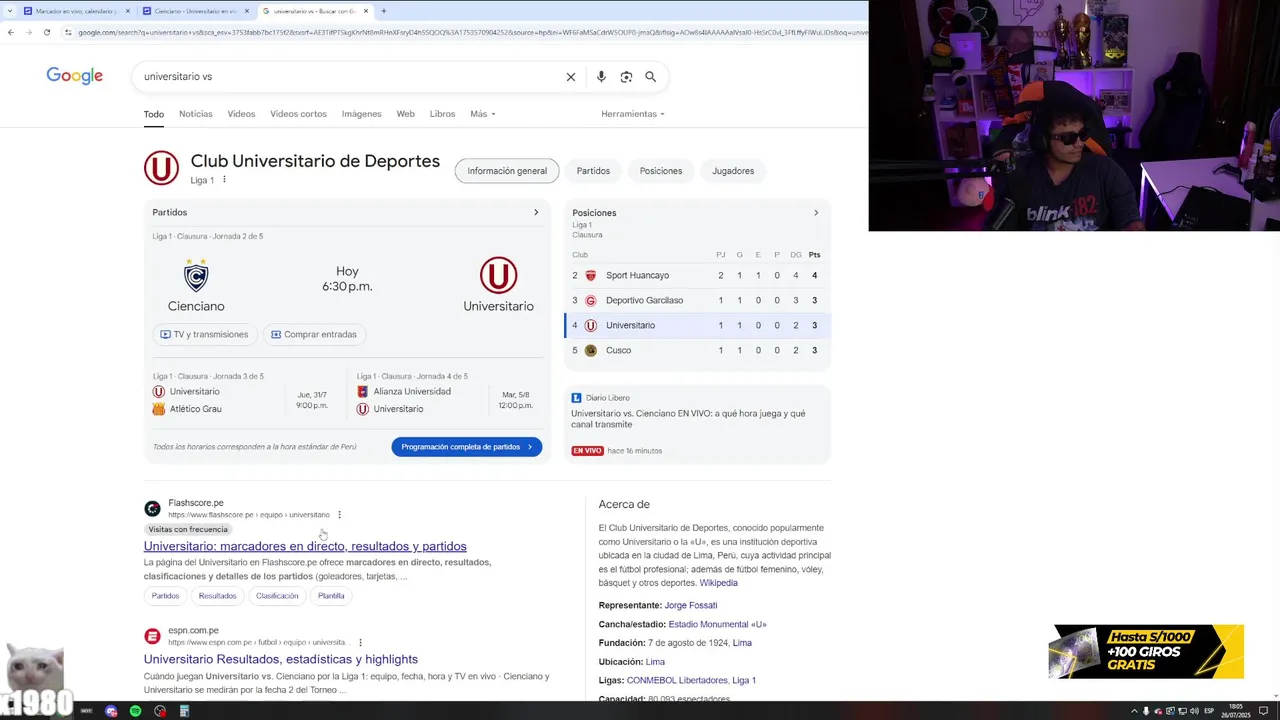The height and width of the screenshot is (720, 1280).
Task: Switch to the Libros tab
Action: click(x=442, y=114)
